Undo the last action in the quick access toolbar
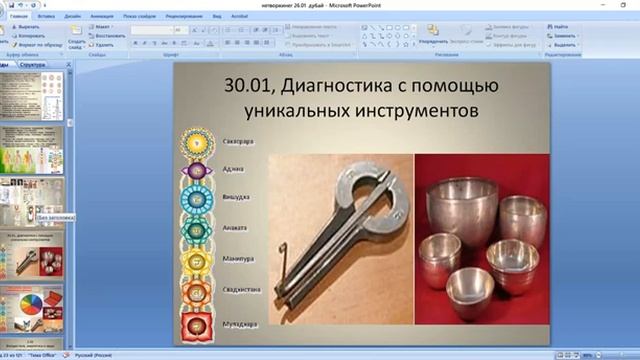The image size is (640, 360). (x=21, y=5)
